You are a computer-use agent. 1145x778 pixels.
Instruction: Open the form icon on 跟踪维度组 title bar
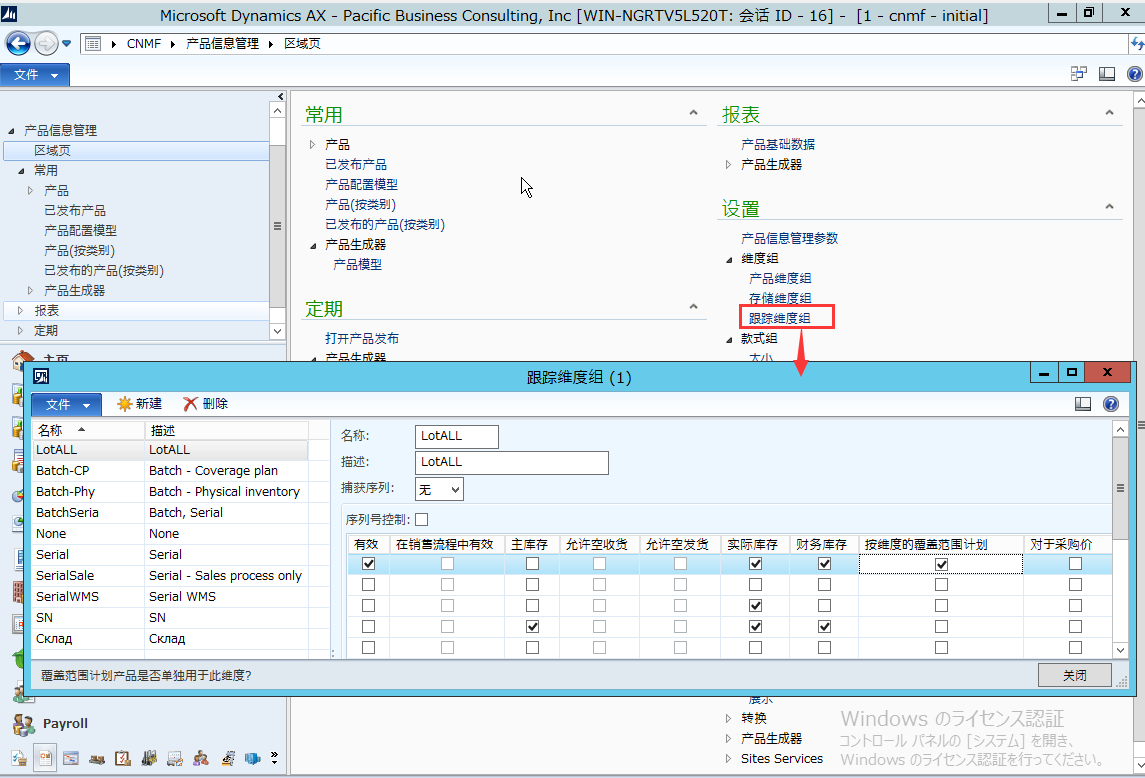click(x=42, y=376)
